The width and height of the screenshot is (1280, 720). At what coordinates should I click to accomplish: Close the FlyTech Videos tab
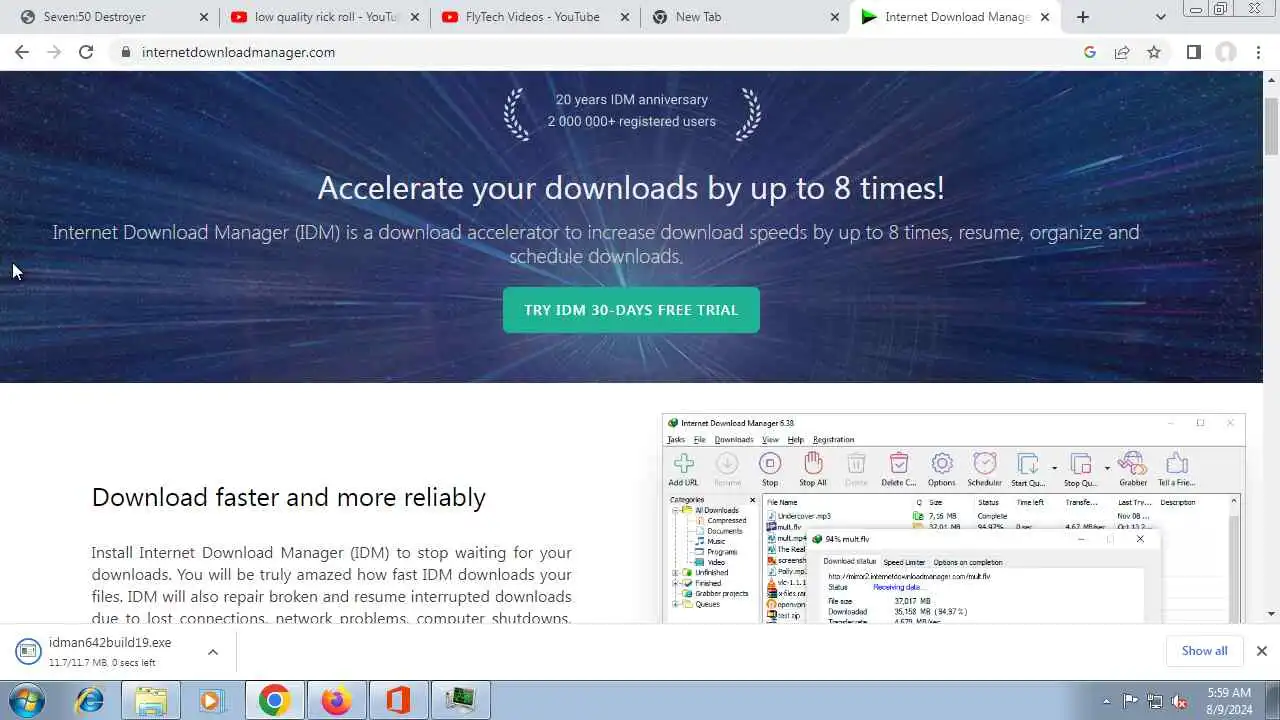coord(624,17)
